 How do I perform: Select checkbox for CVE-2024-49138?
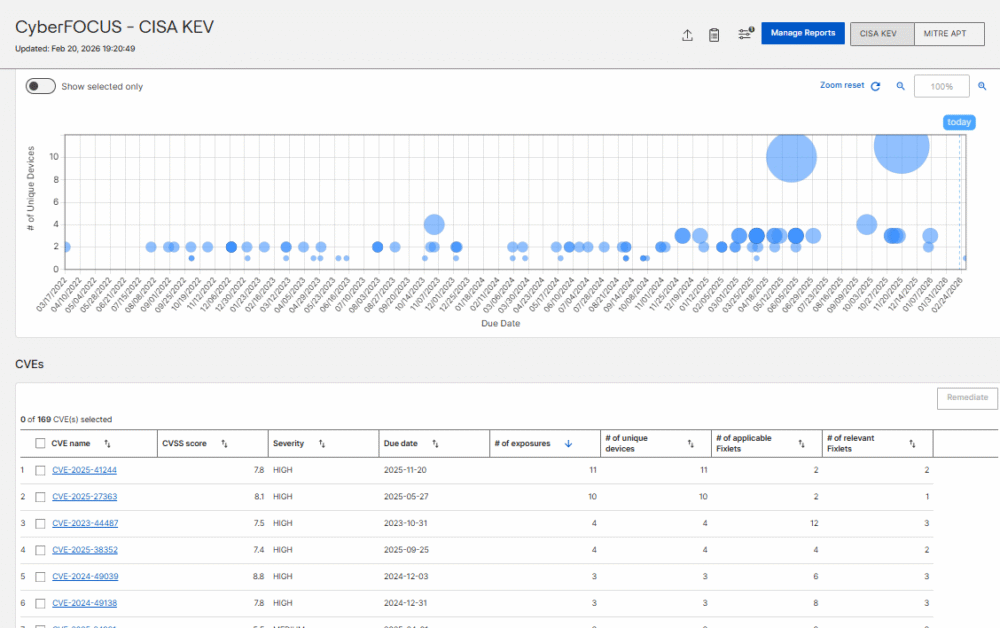tap(40, 603)
